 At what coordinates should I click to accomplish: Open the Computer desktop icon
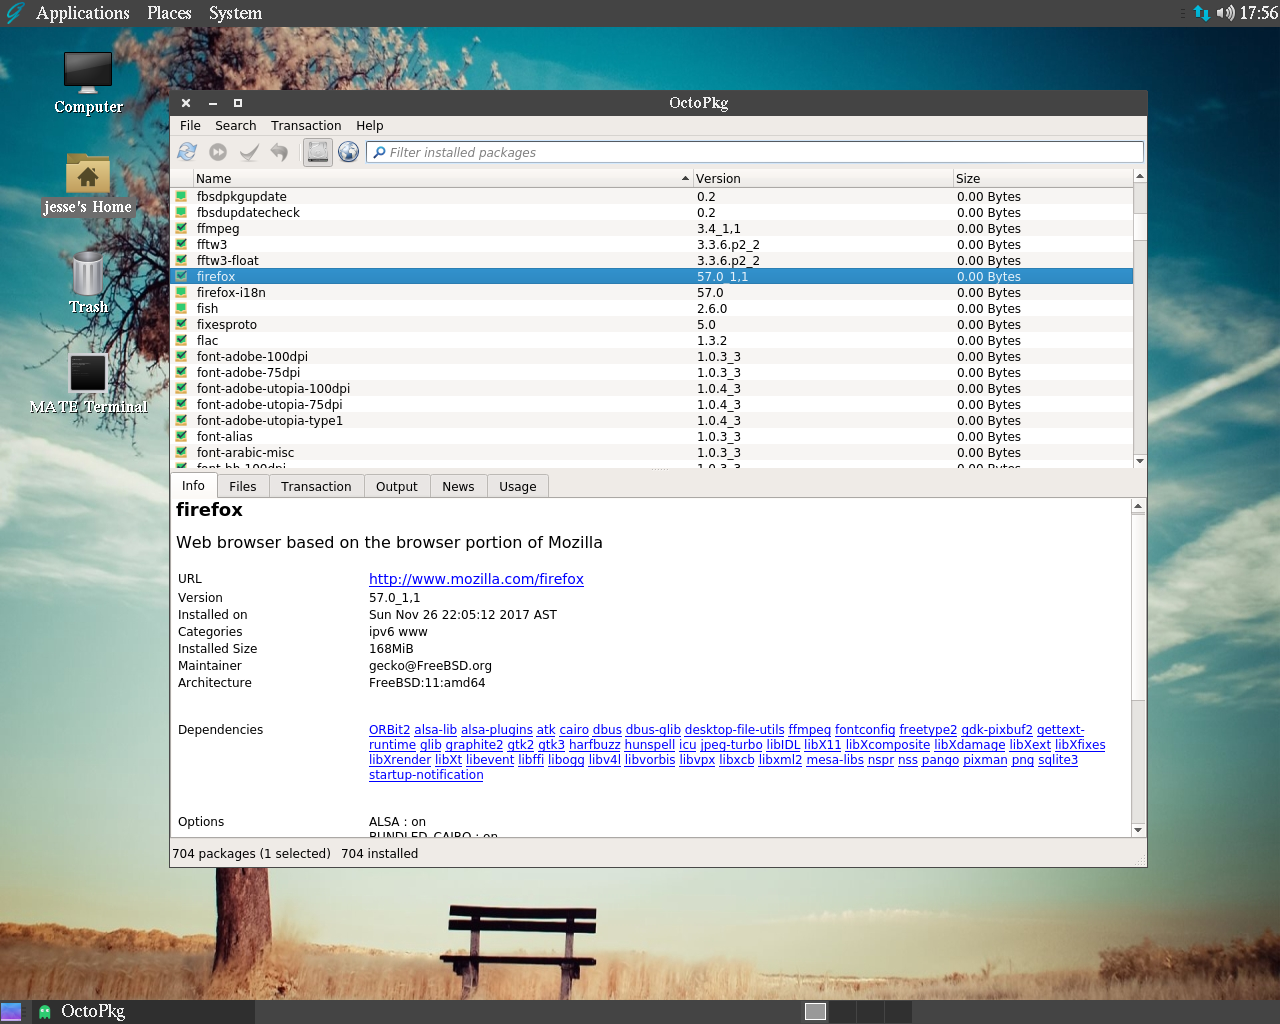click(88, 83)
